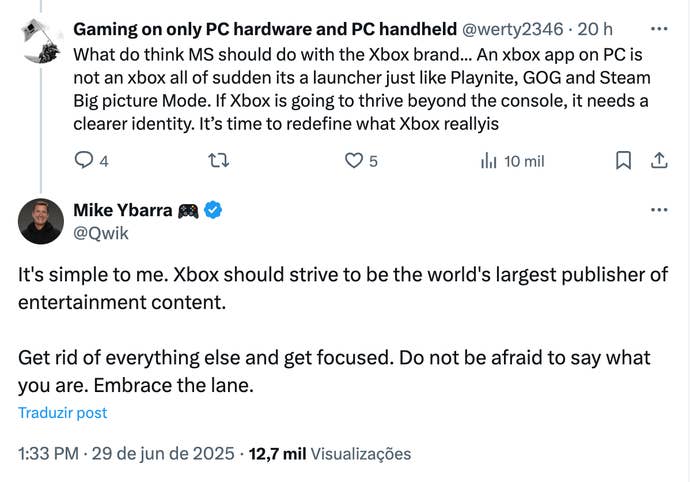
Task: Click the Mike Ybarra display name
Action: [x=121, y=210]
